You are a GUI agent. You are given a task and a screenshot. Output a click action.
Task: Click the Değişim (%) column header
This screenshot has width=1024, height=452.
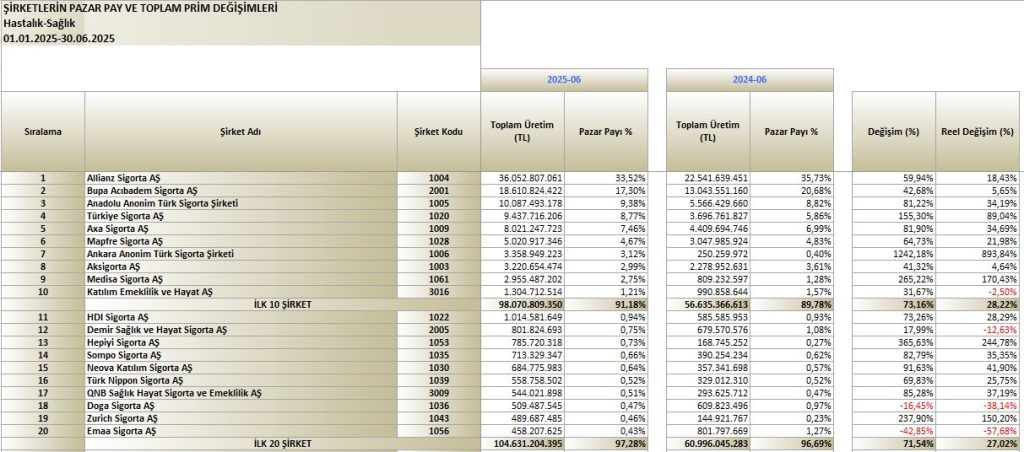[x=894, y=131]
